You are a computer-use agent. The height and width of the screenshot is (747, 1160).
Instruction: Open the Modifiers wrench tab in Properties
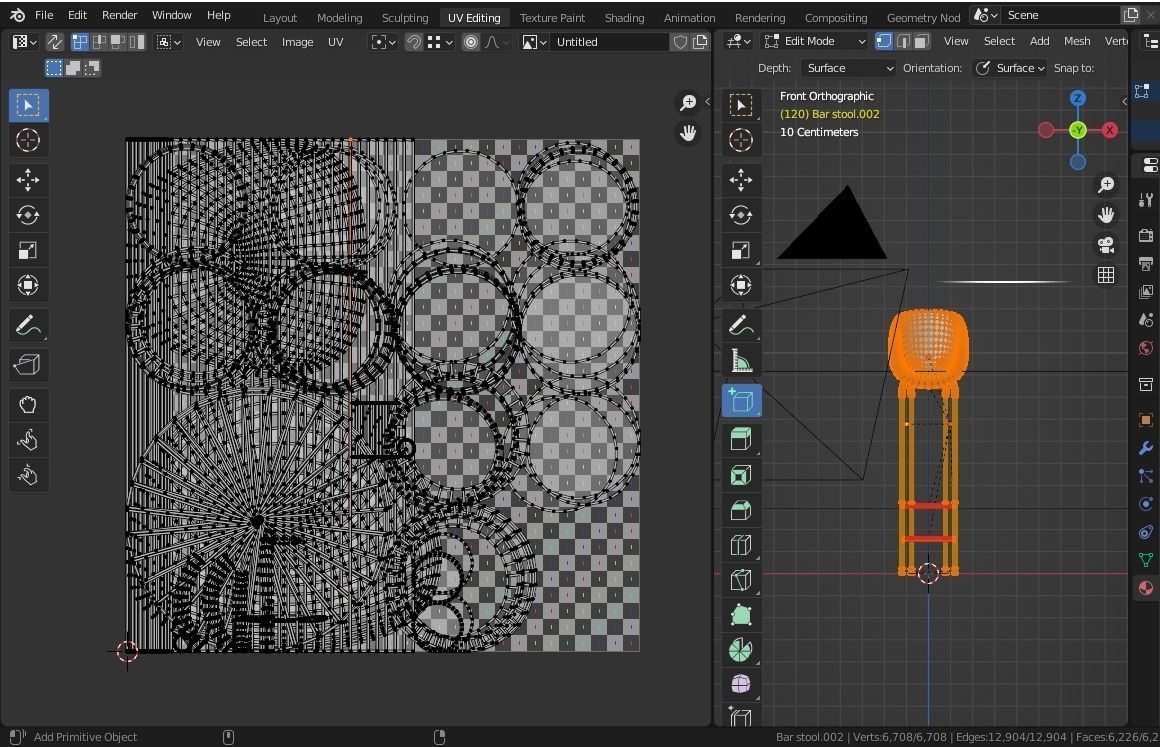click(x=1146, y=448)
